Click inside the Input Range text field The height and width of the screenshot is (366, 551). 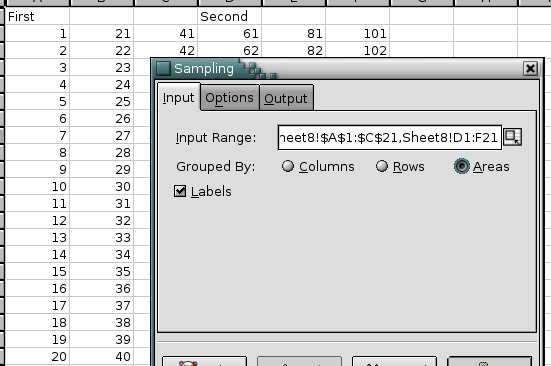pyautogui.click(x=390, y=137)
